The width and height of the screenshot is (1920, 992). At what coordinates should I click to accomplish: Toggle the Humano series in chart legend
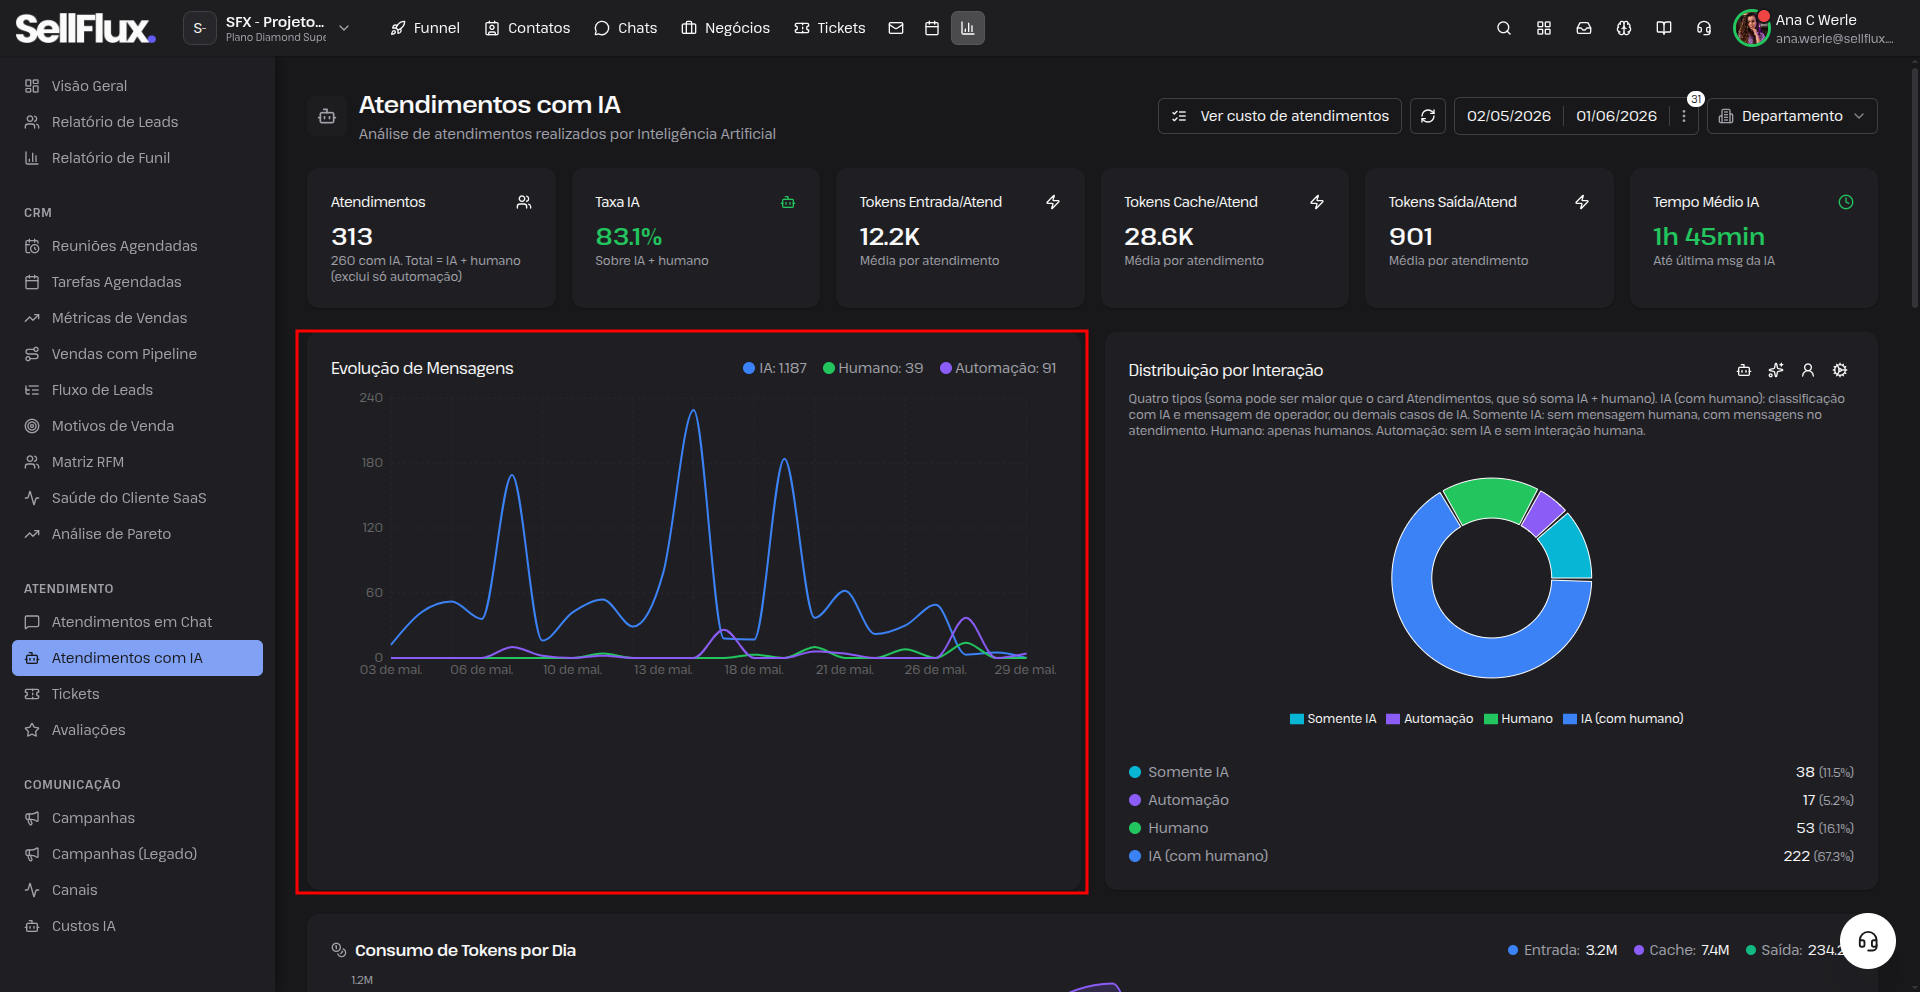click(x=873, y=368)
